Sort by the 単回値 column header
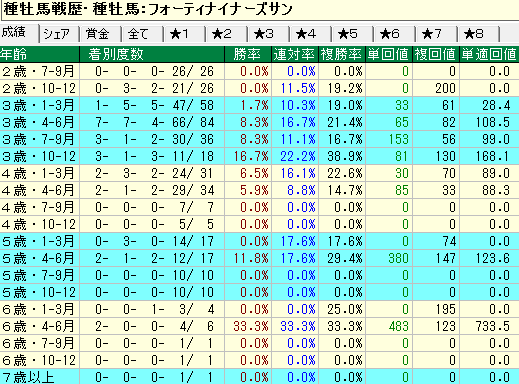The image size is (519, 384). pos(389,54)
